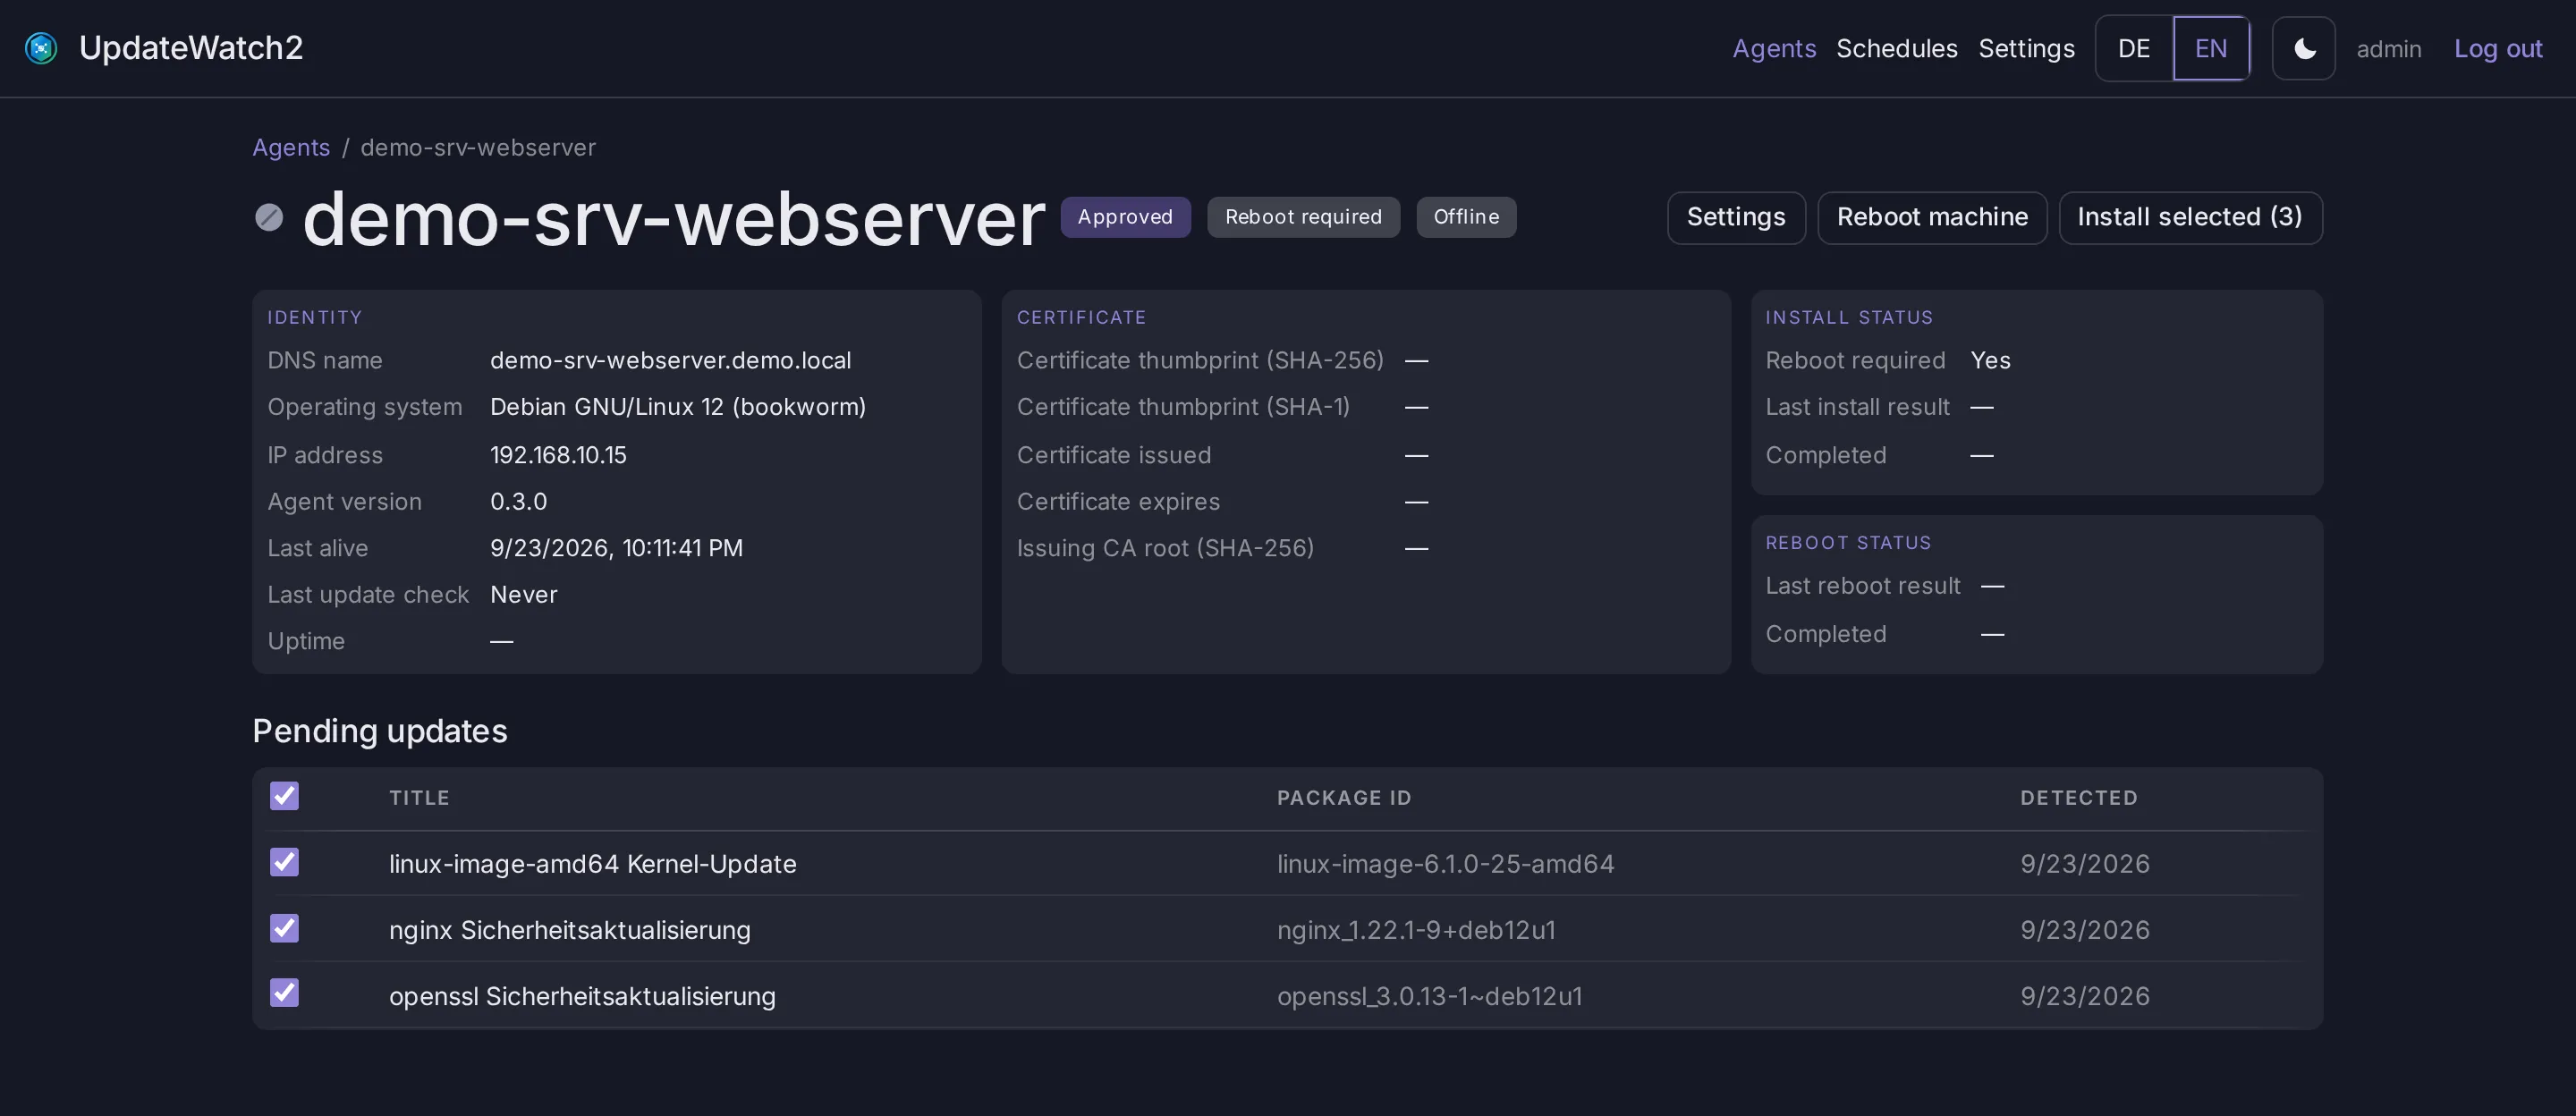Toggle the select-all updates checkbox
2576x1116 pixels.
point(284,796)
